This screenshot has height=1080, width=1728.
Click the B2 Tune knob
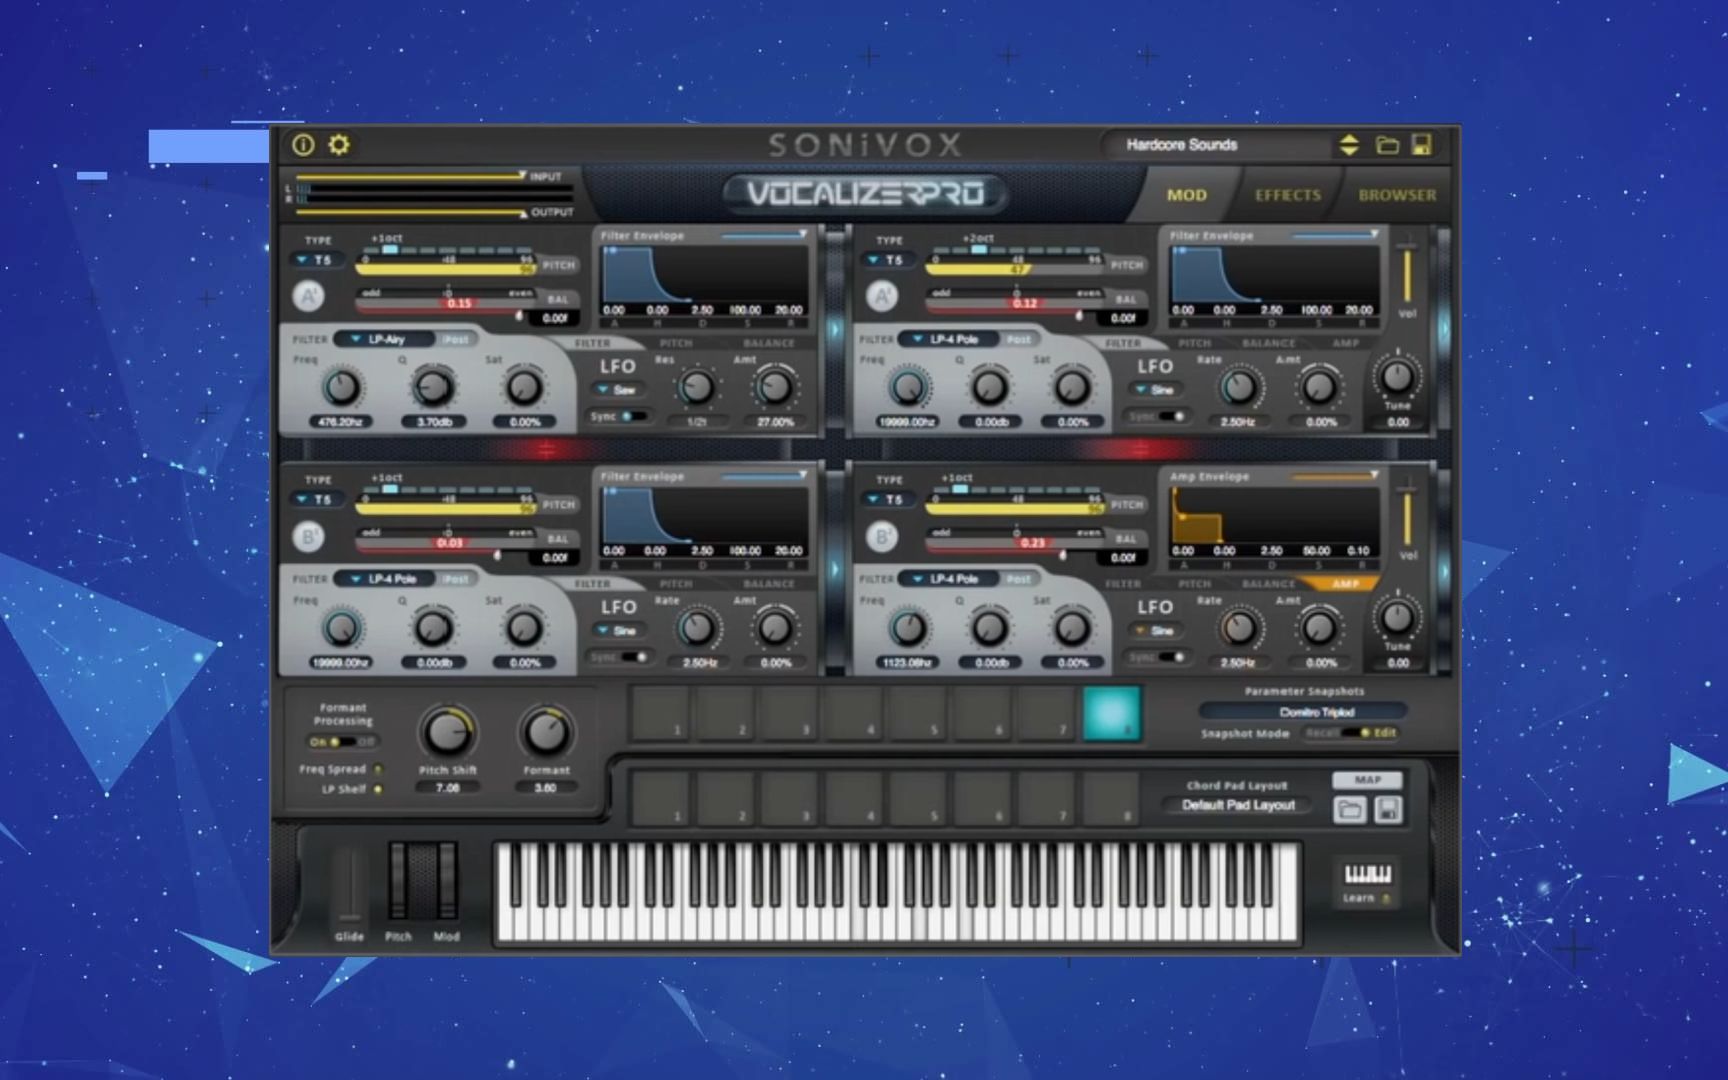1397,617
